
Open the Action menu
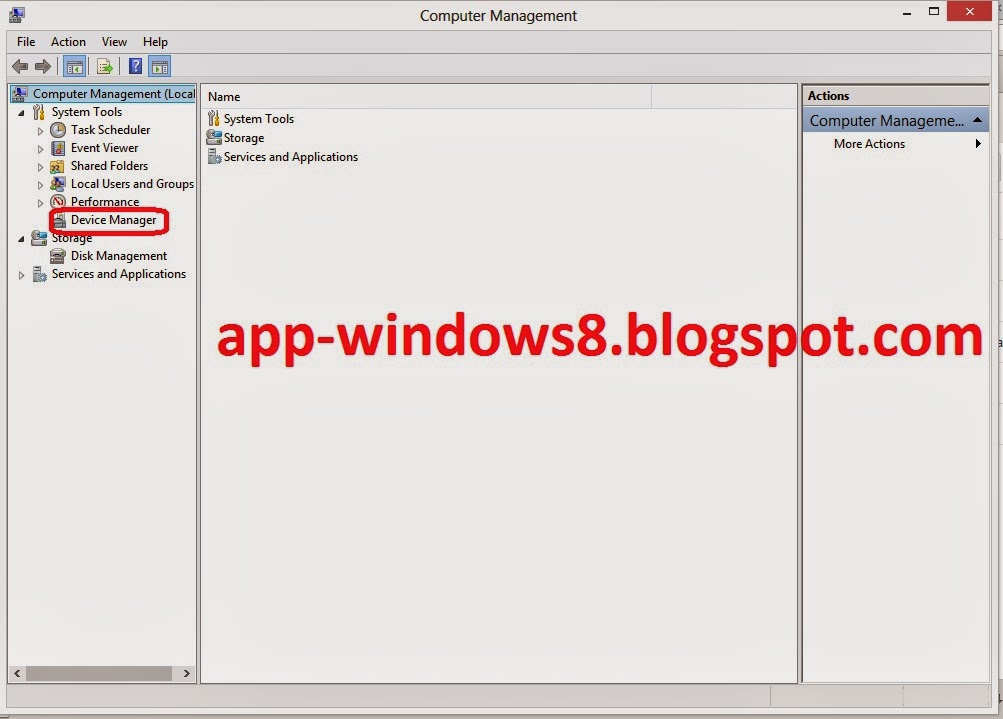(68, 42)
